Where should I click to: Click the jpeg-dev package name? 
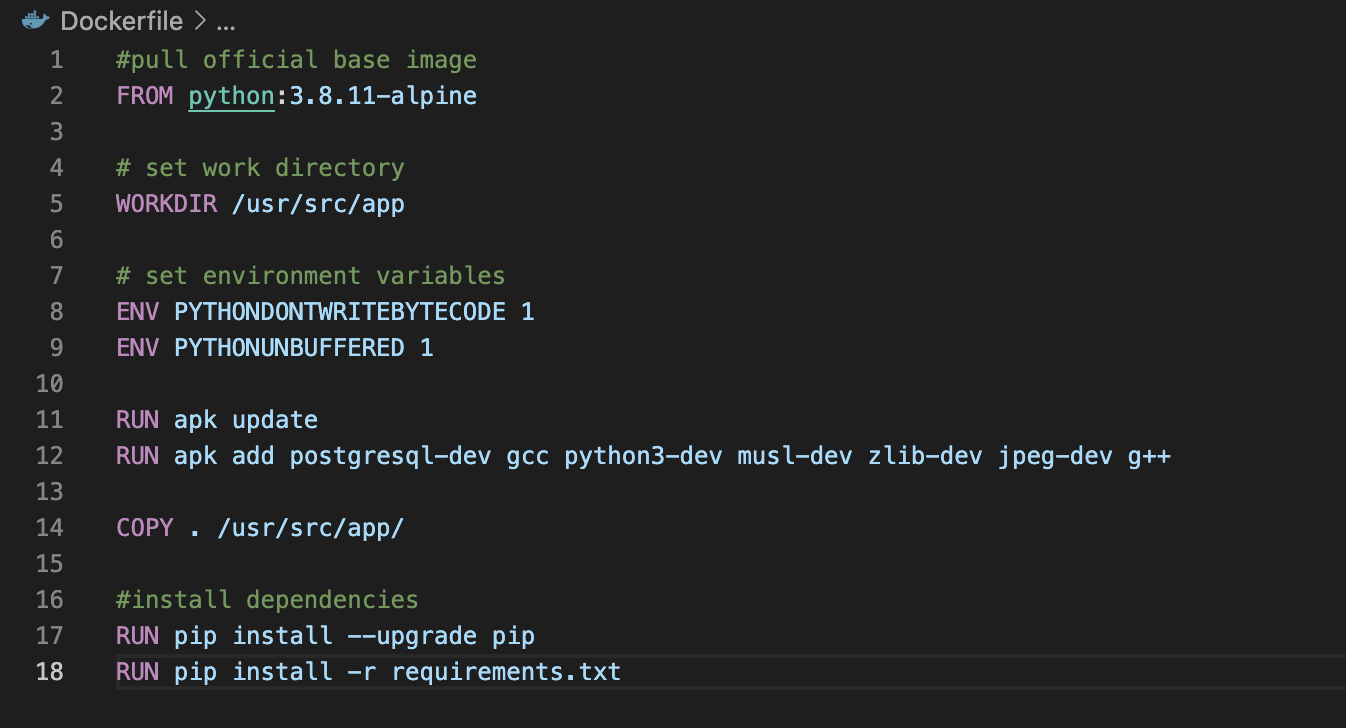1055,456
